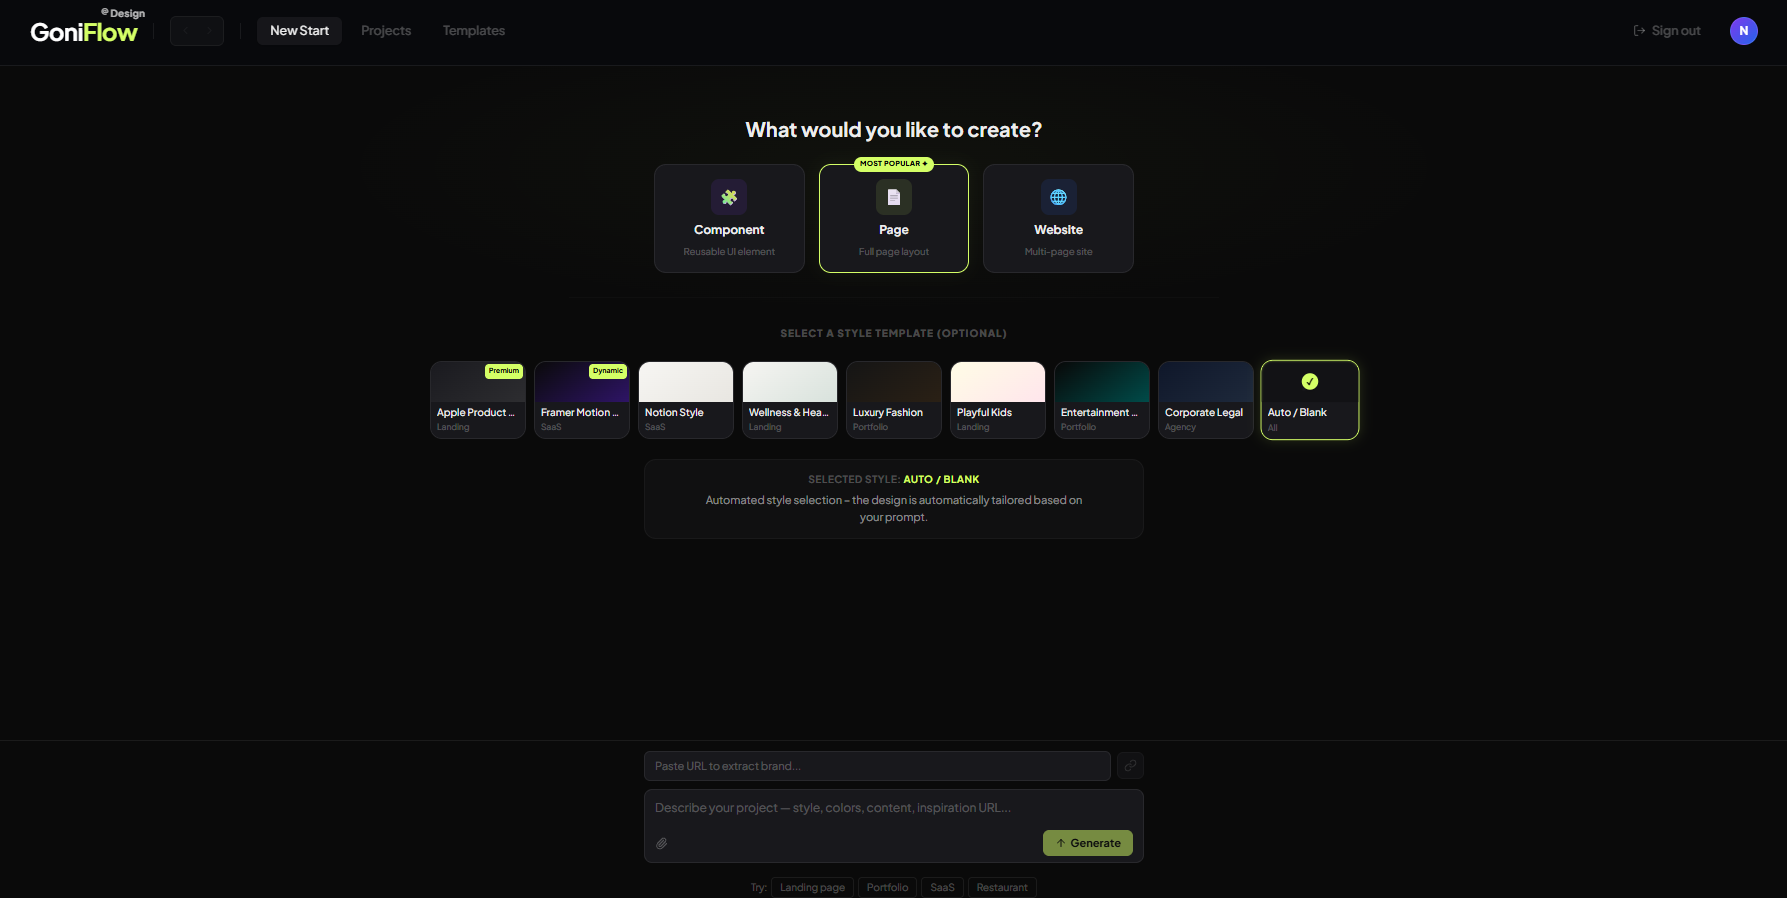Select the Auto / Blank template
The image size is (1787, 898).
pyautogui.click(x=1310, y=400)
